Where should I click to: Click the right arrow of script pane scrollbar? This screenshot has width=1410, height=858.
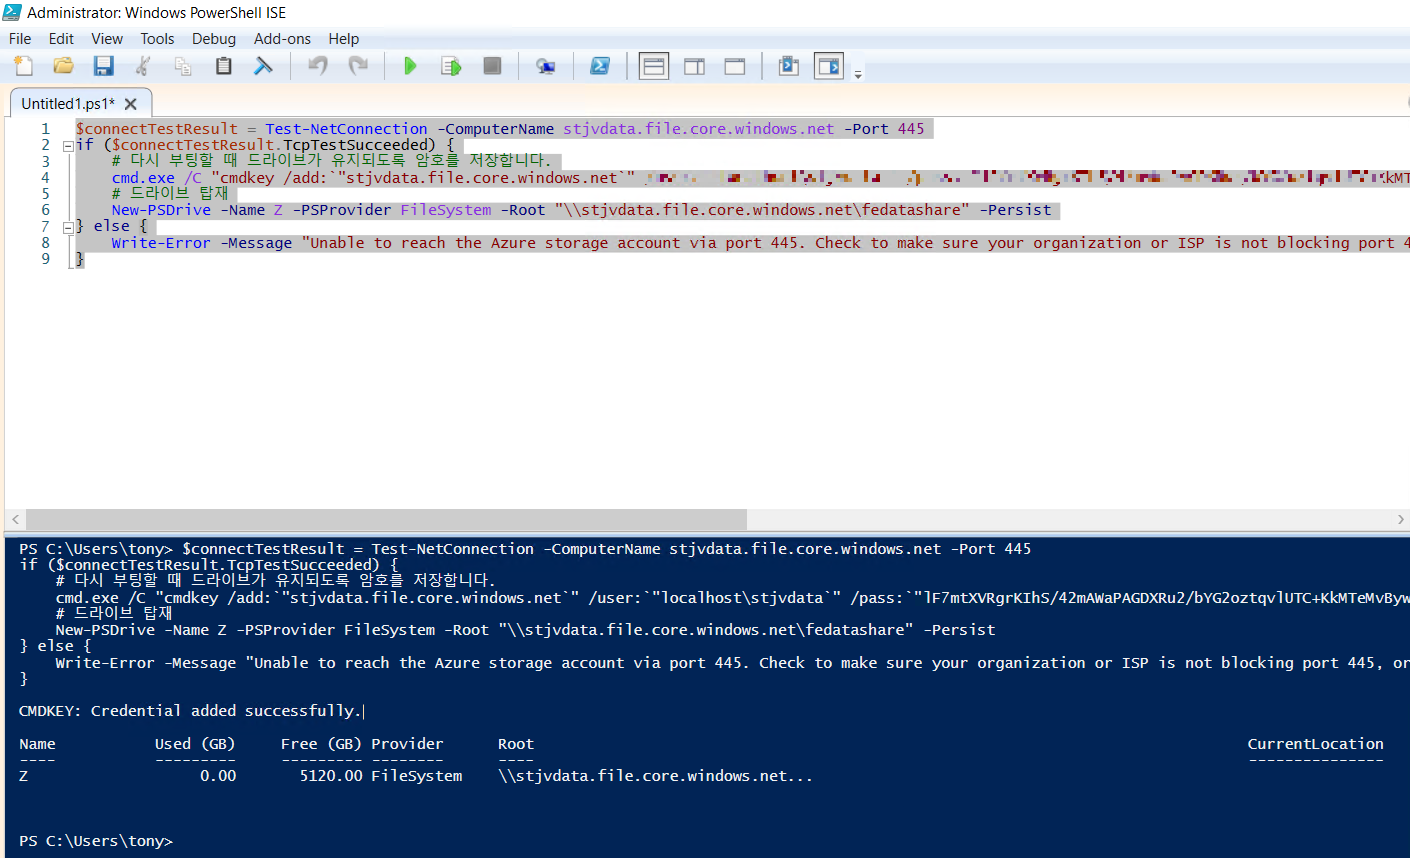pos(1400,520)
